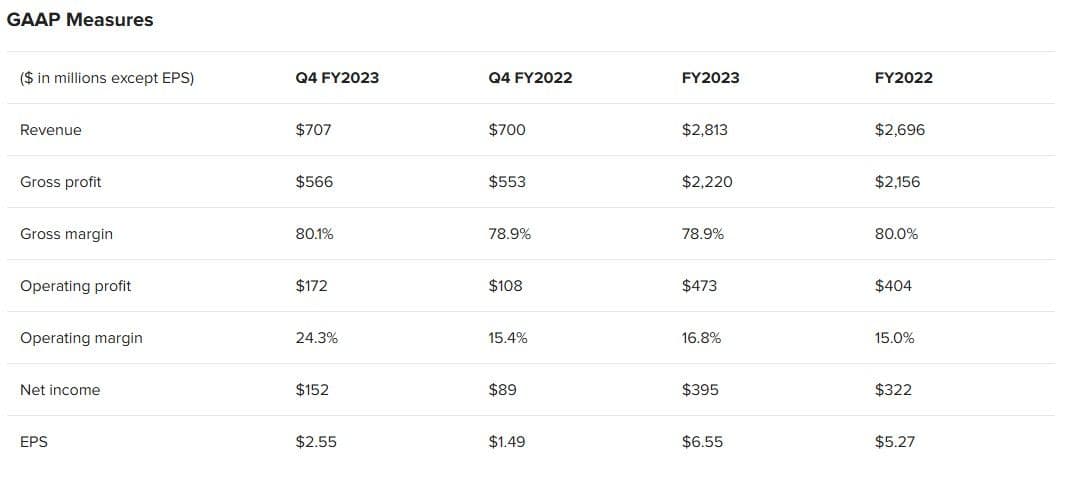This screenshot has height=484, width=1071.
Task: Click the Operating margin row label
Action: click(81, 338)
